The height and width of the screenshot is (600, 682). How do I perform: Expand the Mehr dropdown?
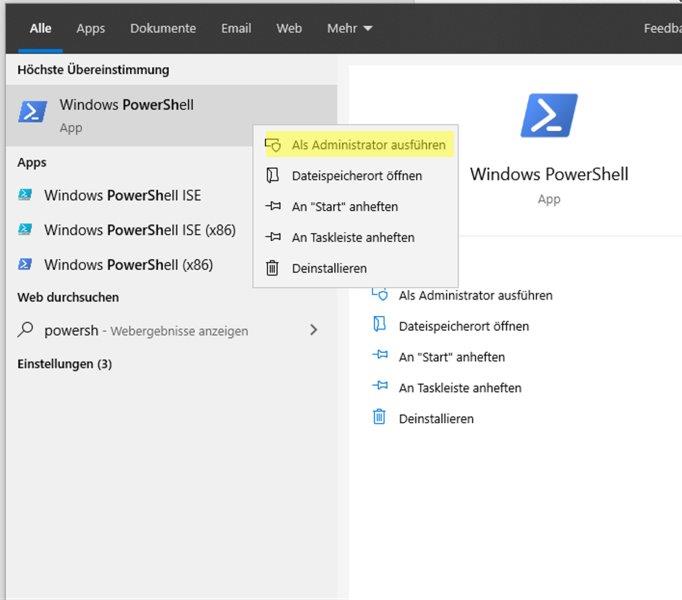[350, 29]
